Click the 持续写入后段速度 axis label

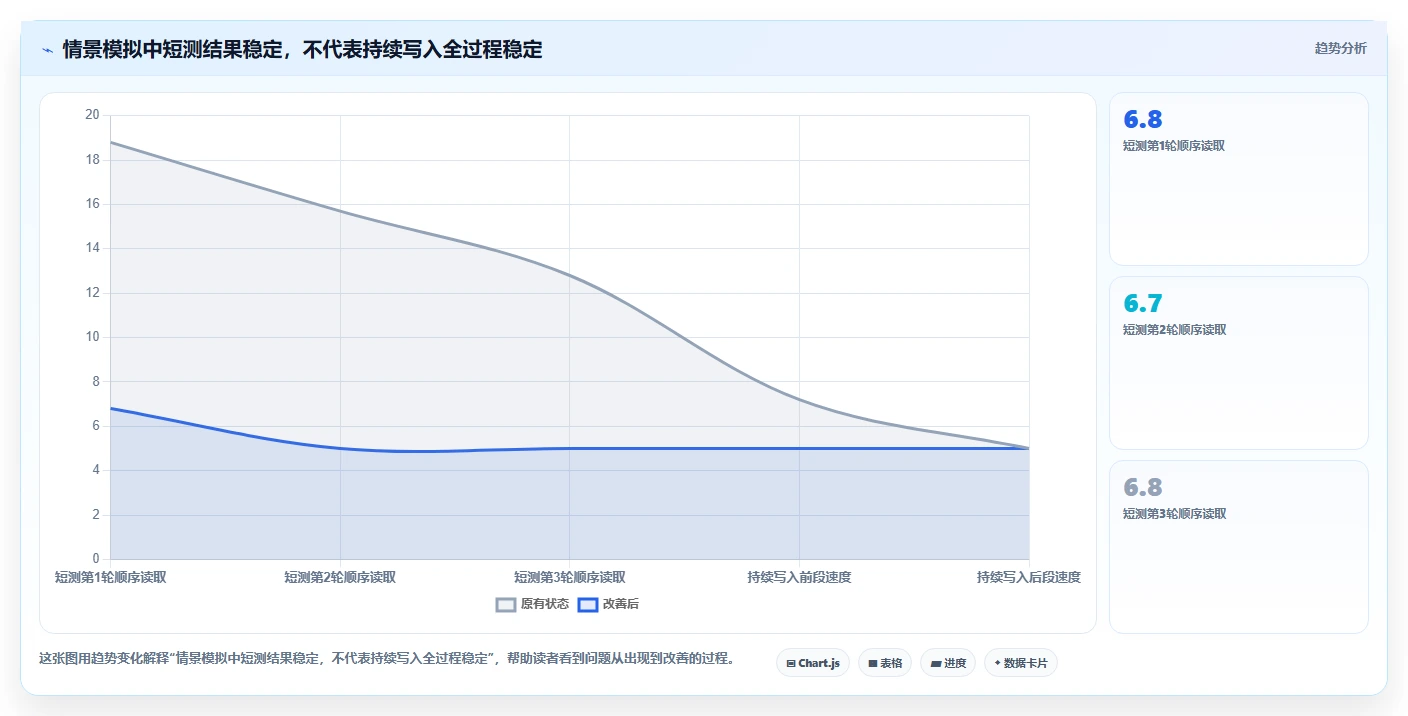pyautogui.click(x=1029, y=577)
